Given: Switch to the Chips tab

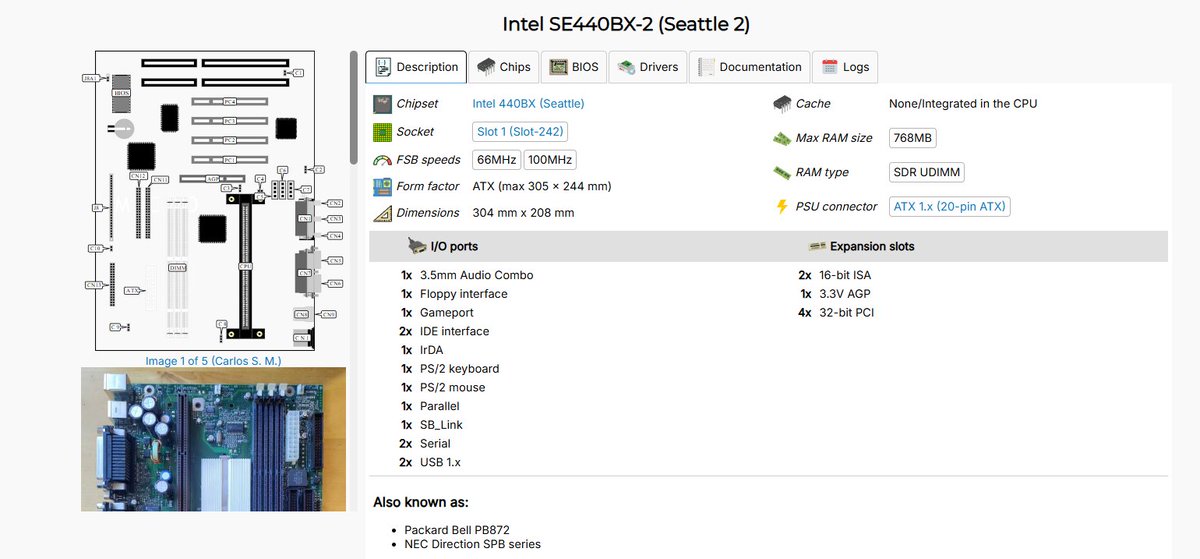Looking at the screenshot, I should (504, 67).
